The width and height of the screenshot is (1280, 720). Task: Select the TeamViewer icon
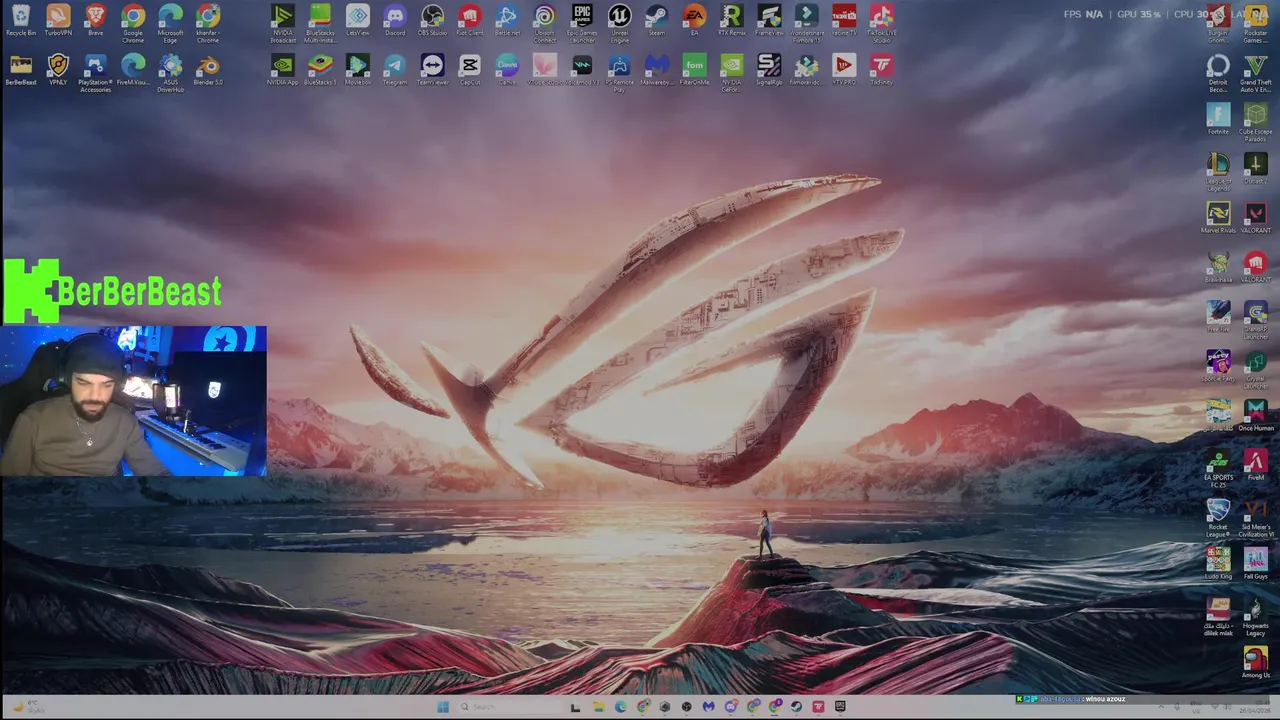pyautogui.click(x=432, y=70)
